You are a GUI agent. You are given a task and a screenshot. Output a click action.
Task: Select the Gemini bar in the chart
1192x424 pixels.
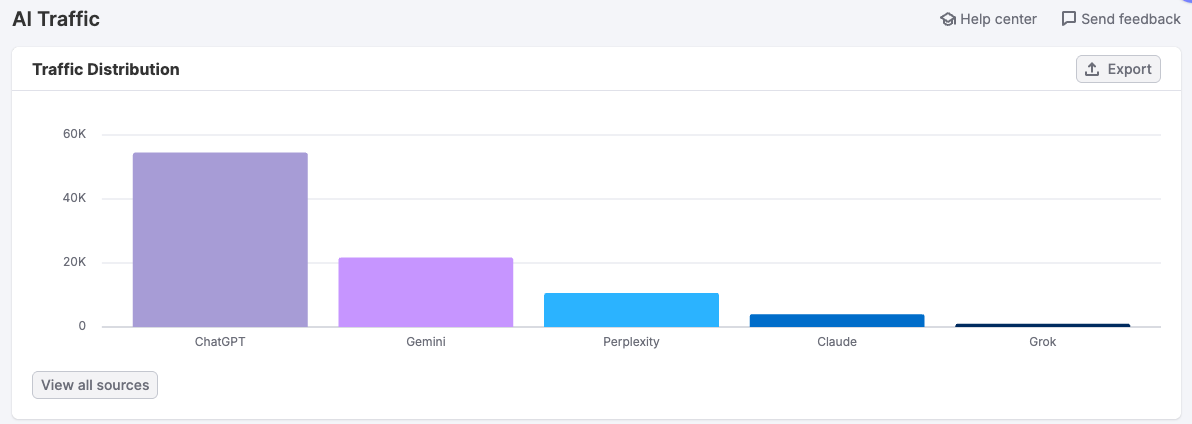[426, 292]
